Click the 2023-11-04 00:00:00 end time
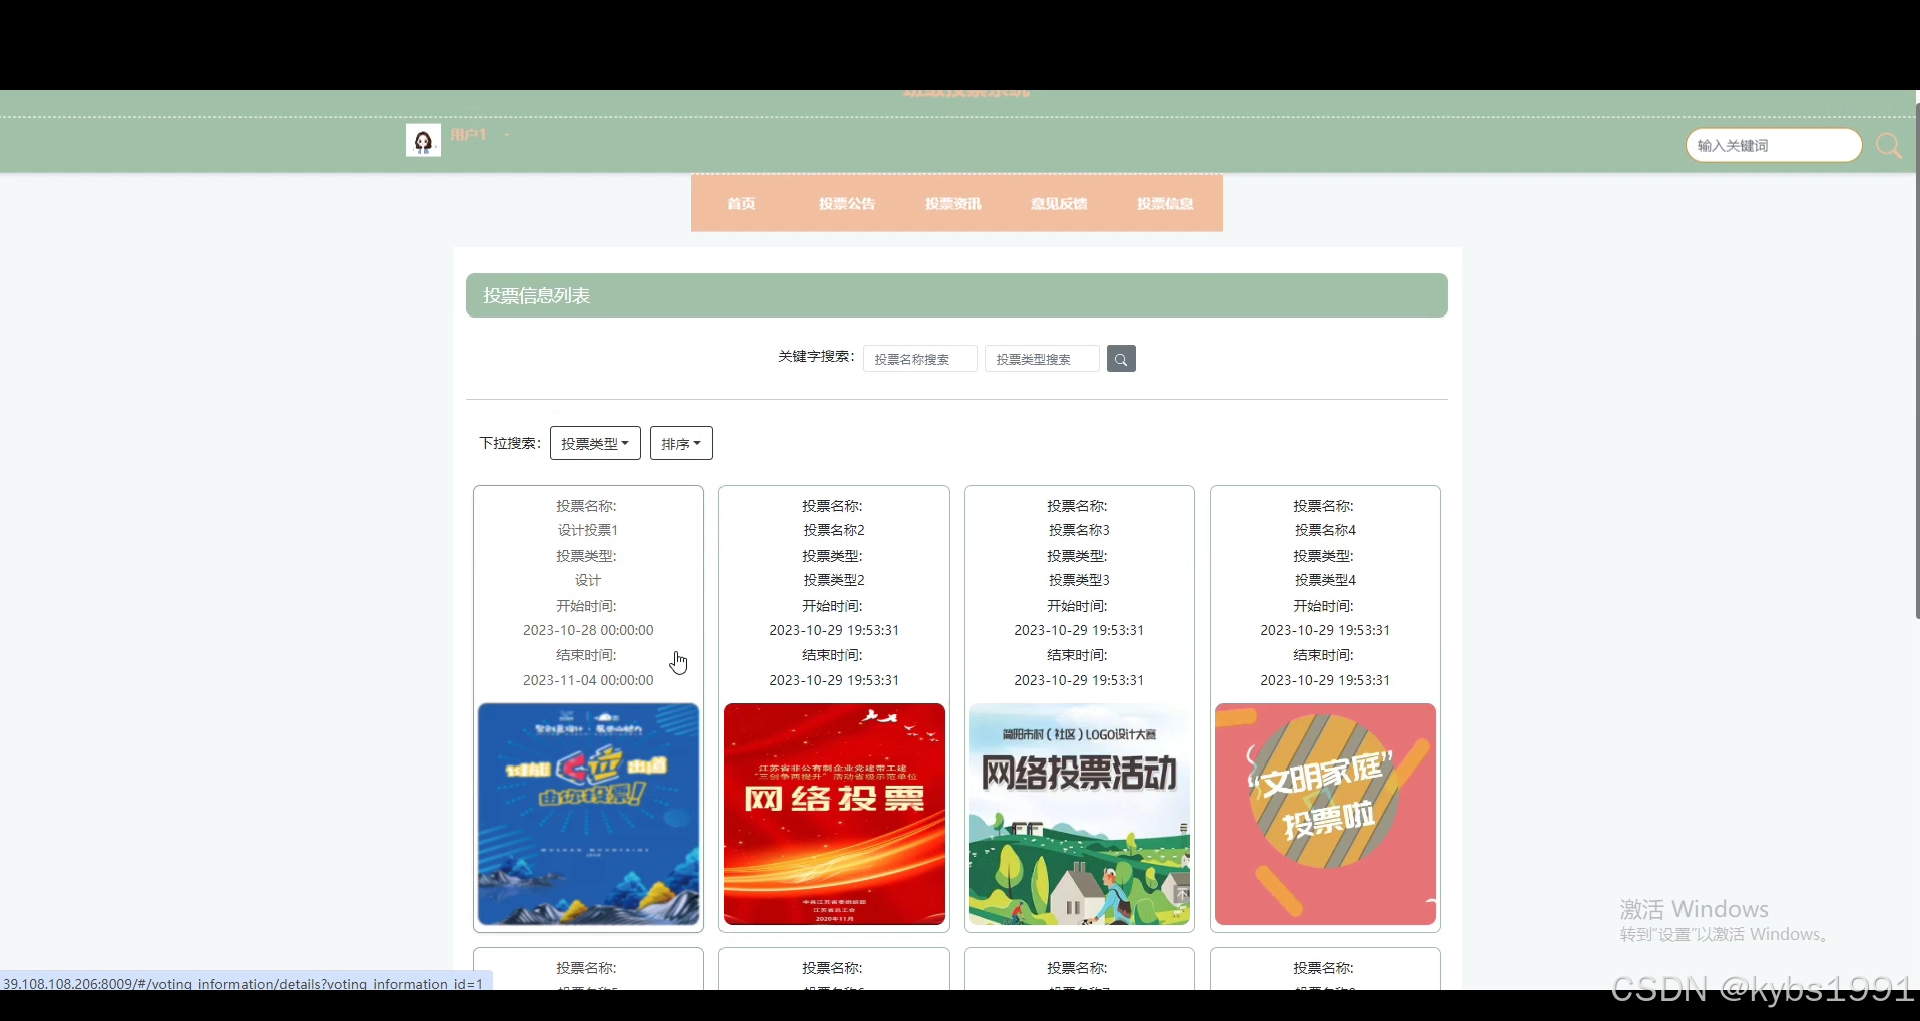The image size is (1920, 1021). 588,680
